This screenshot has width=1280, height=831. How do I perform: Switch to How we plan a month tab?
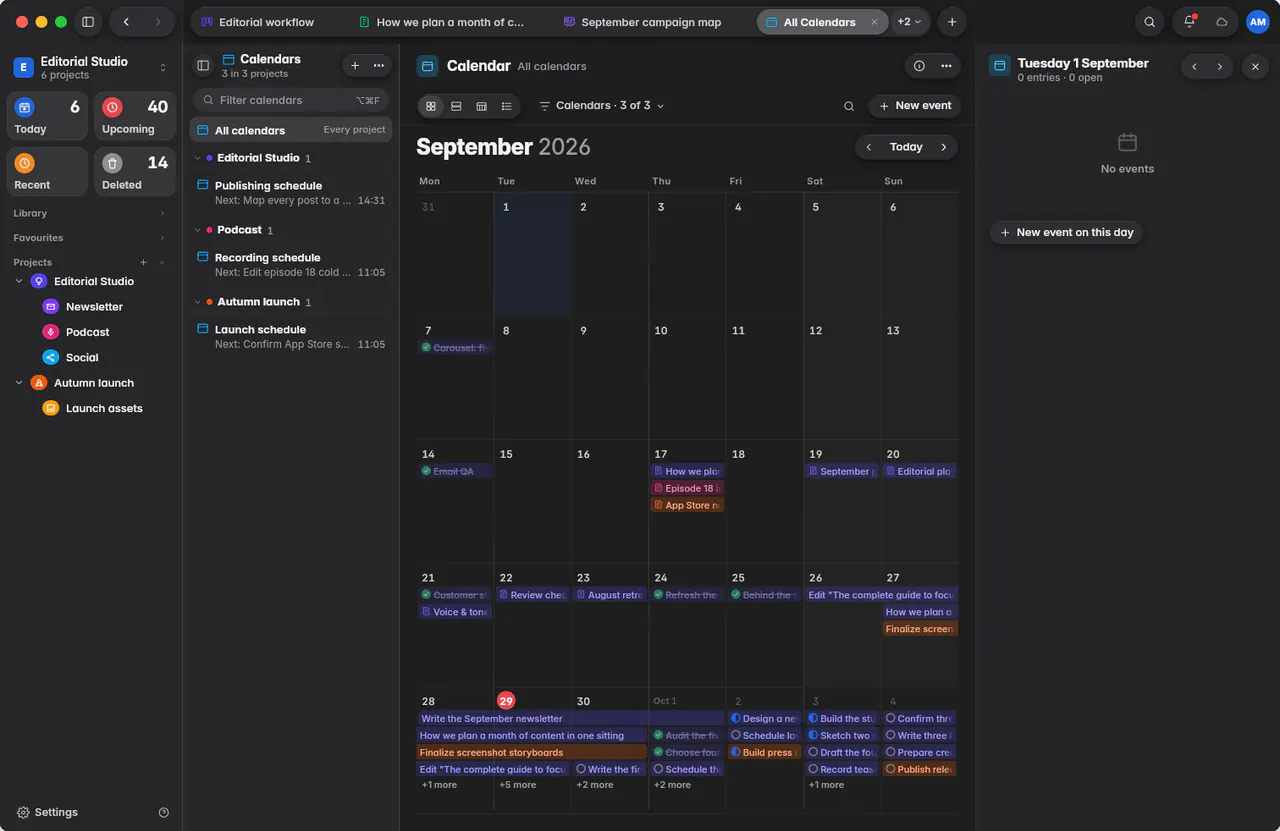440,22
